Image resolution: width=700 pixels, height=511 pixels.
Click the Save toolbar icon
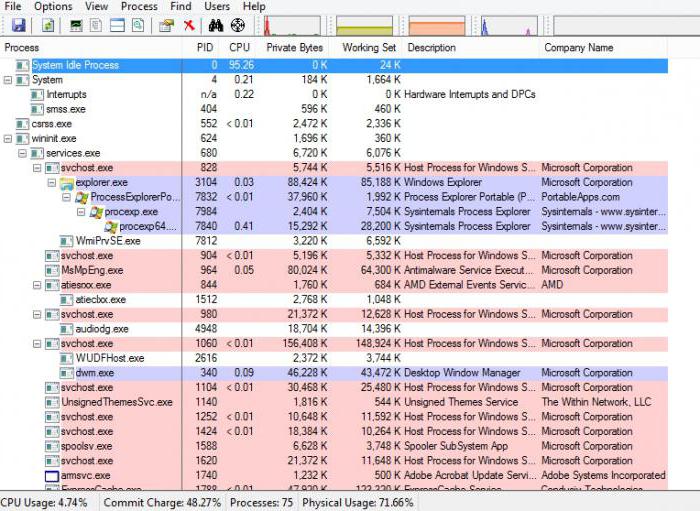tap(18, 25)
